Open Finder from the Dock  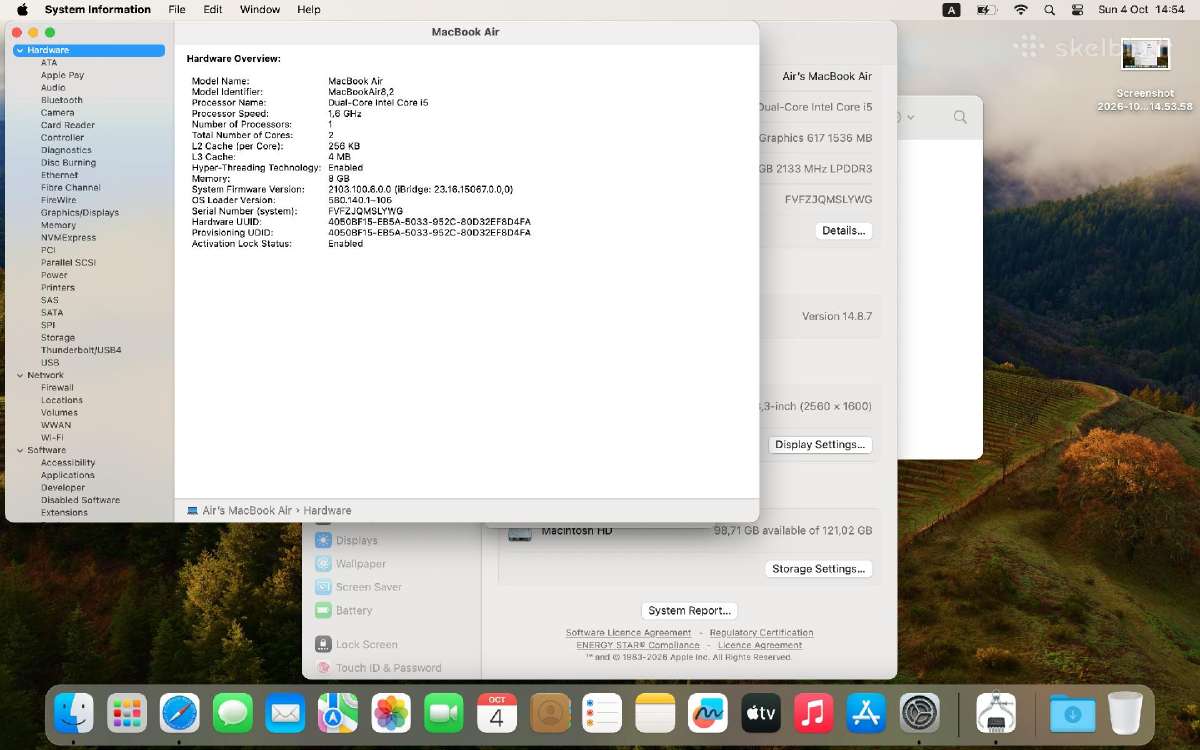[74, 713]
